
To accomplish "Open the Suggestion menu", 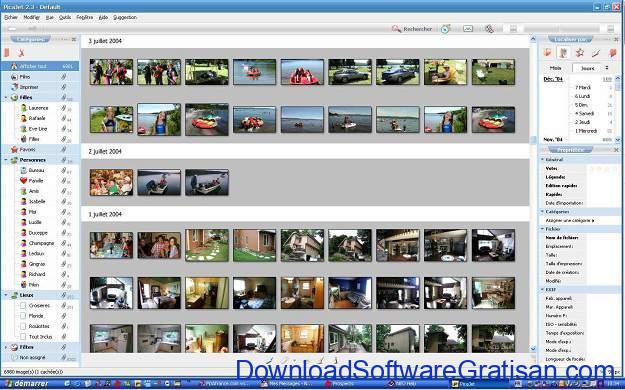I will [x=125, y=18].
